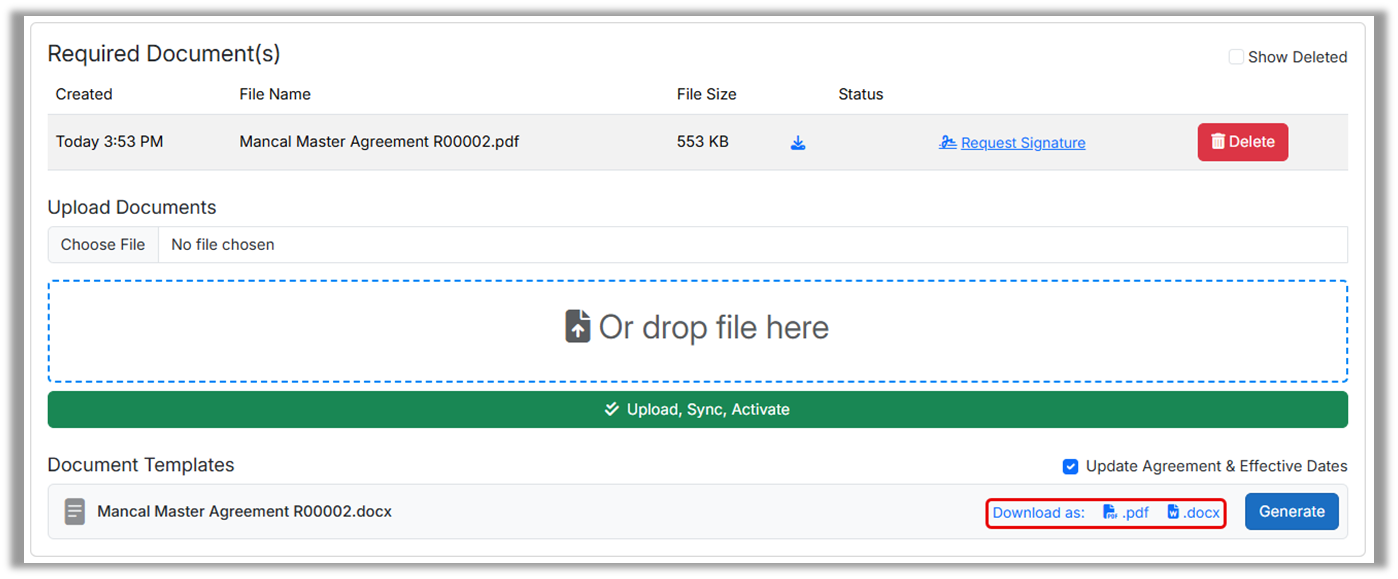This screenshot has height=579, width=1398.
Task: Click the double-check icon on green upload button
Action: click(612, 409)
